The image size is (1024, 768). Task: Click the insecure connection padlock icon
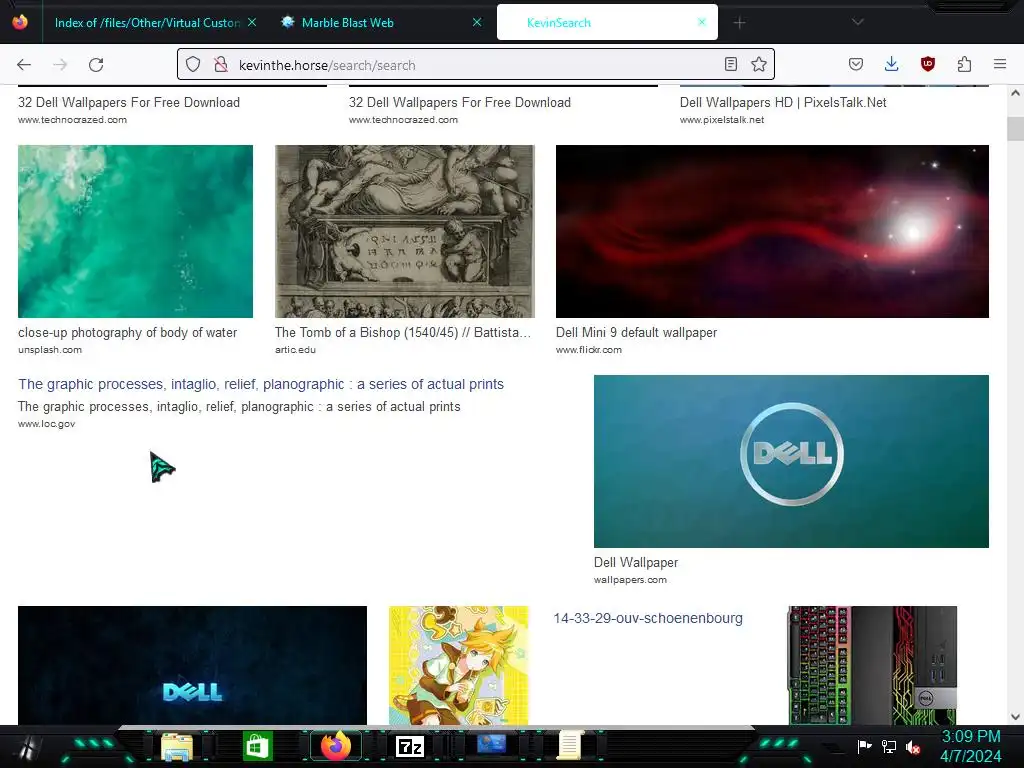point(221,65)
